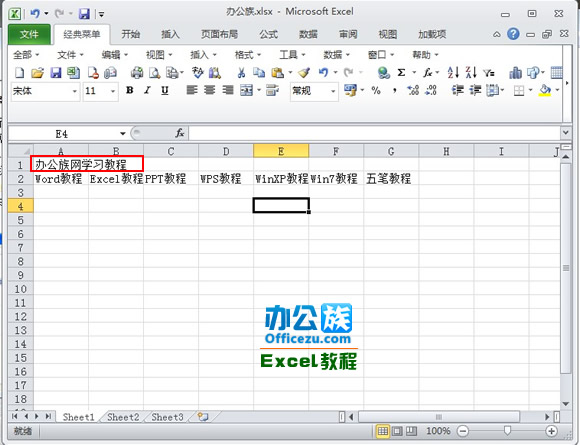Click the AutoSum sigma icon
This screenshot has width=580, height=445.
(401, 73)
